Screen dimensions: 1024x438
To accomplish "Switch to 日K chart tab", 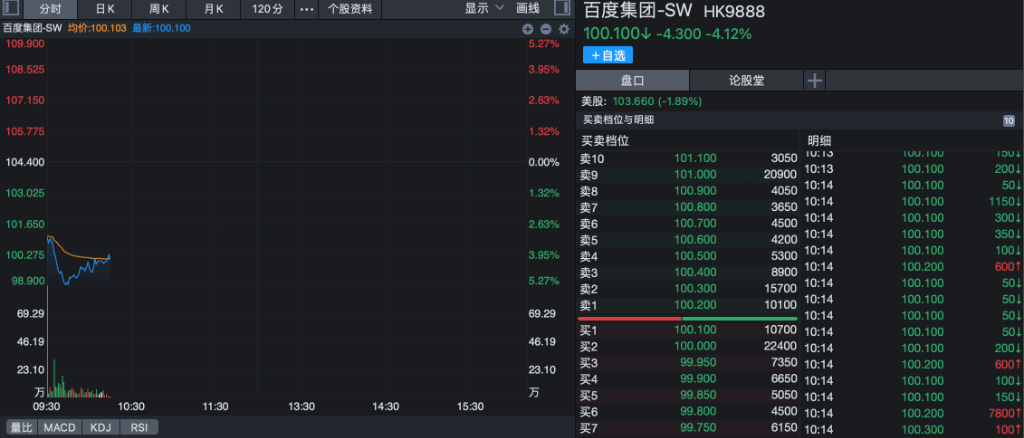I will tap(104, 9).
